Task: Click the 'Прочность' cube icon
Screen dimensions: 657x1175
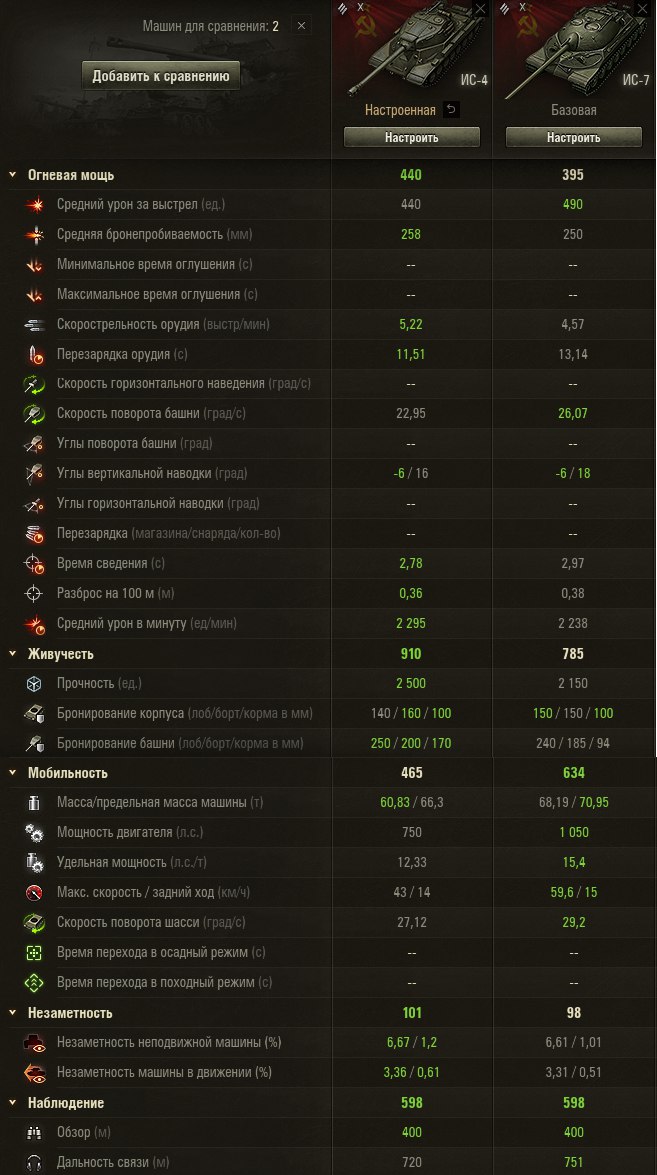Action: [x=35, y=684]
